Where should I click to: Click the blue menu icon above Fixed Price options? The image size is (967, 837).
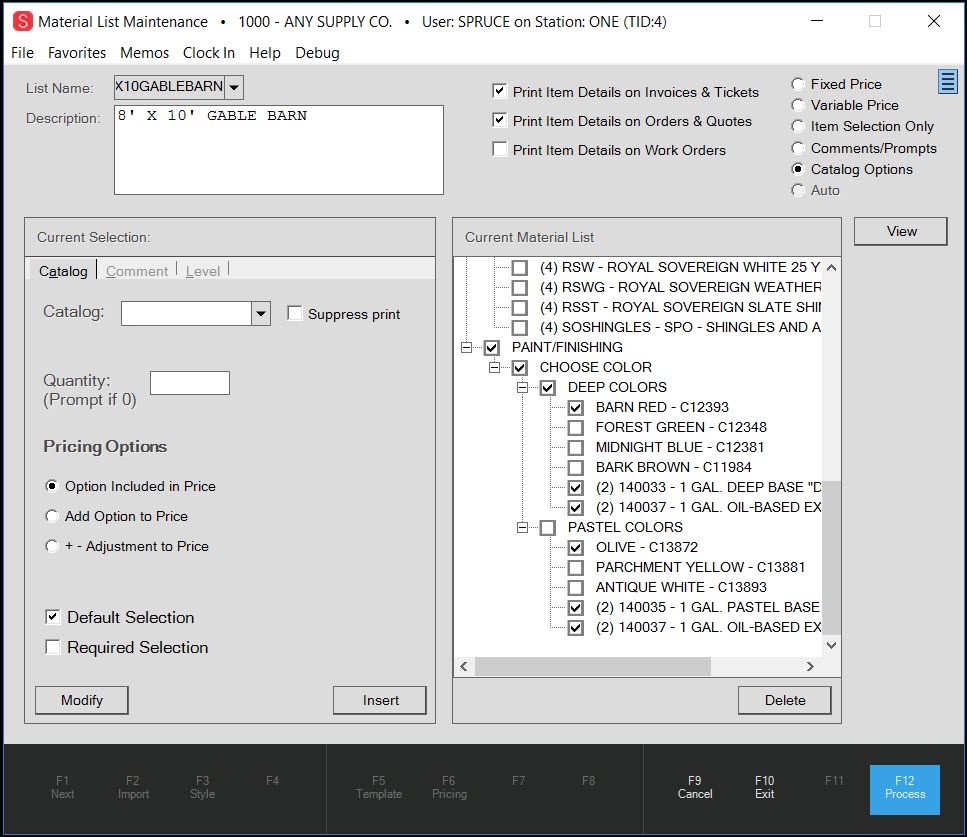[946, 81]
